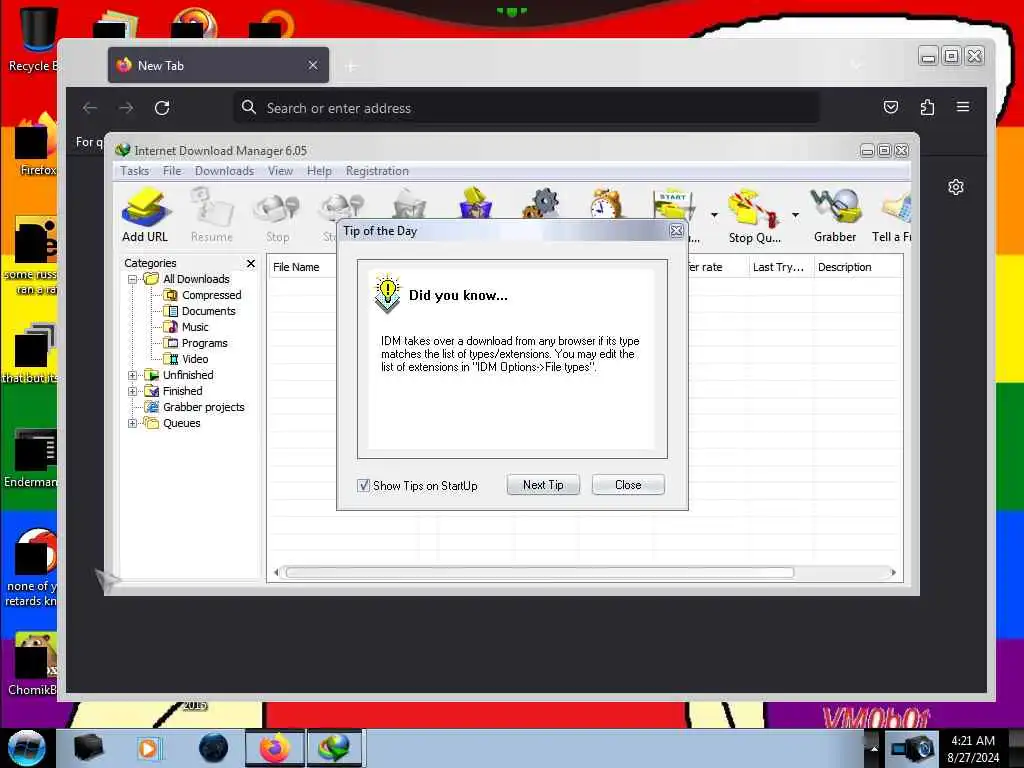
Task: Open New Tab personalize gear icon
Action: tap(956, 187)
